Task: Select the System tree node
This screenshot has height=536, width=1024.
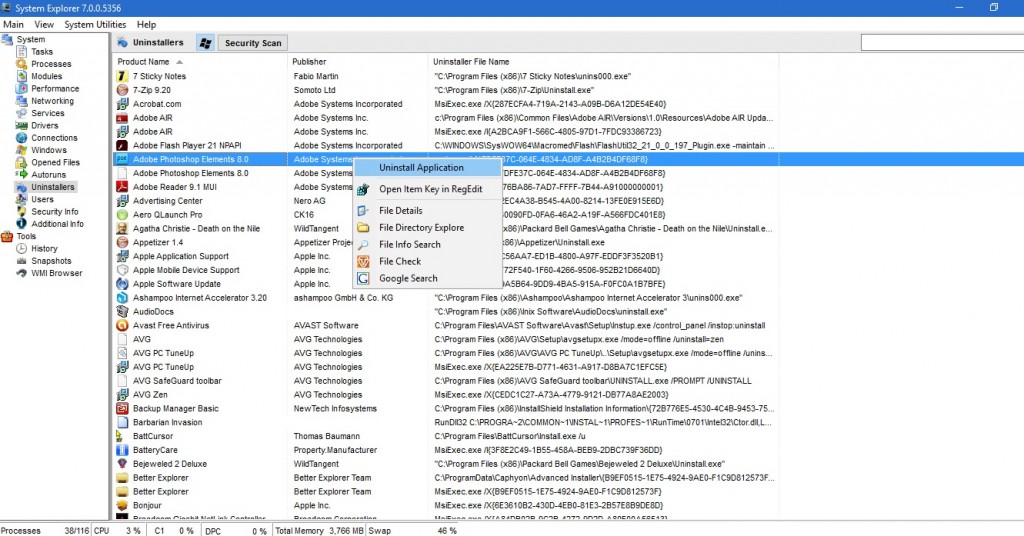Action: click(x=31, y=39)
